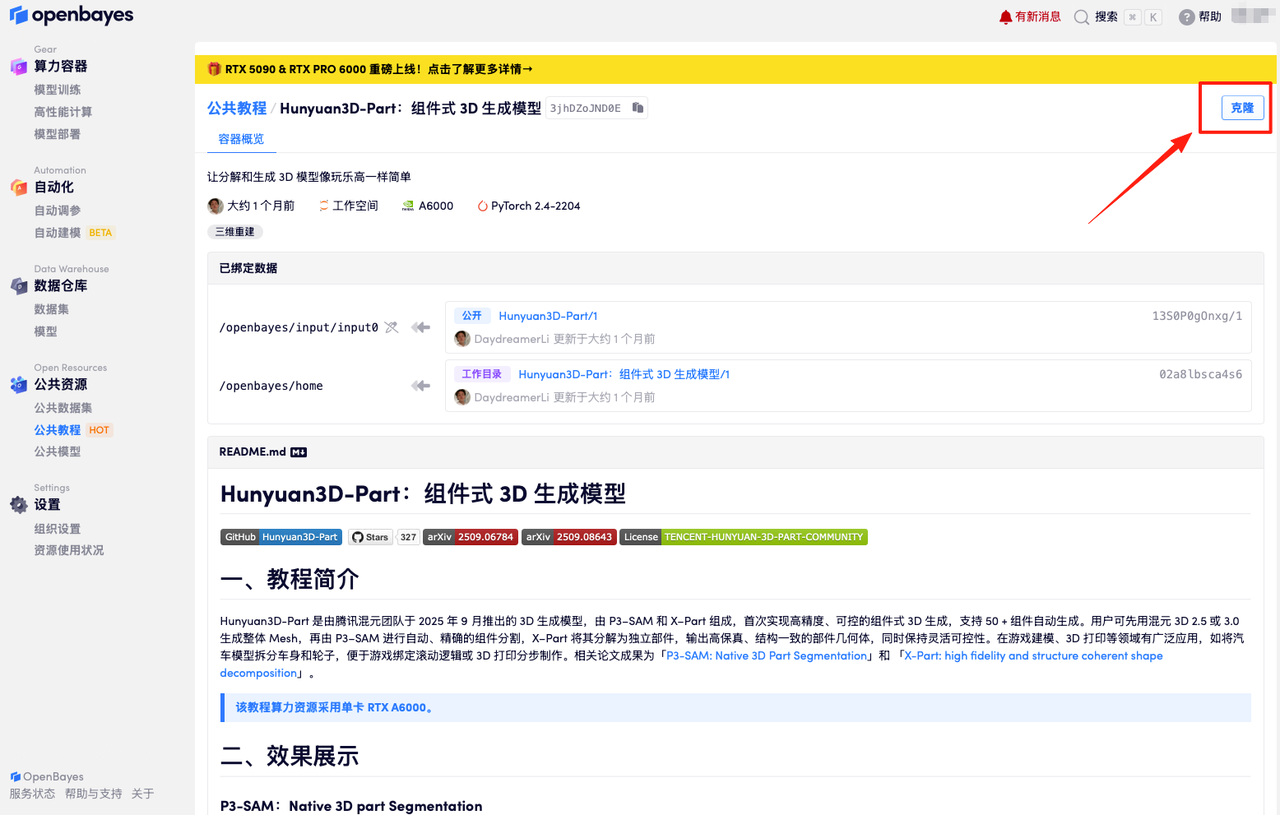The image size is (1280, 815).
Task: Open Hunyuan3D-Part：组件式 3D 生成模型/1 link
Action: tap(624, 374)
